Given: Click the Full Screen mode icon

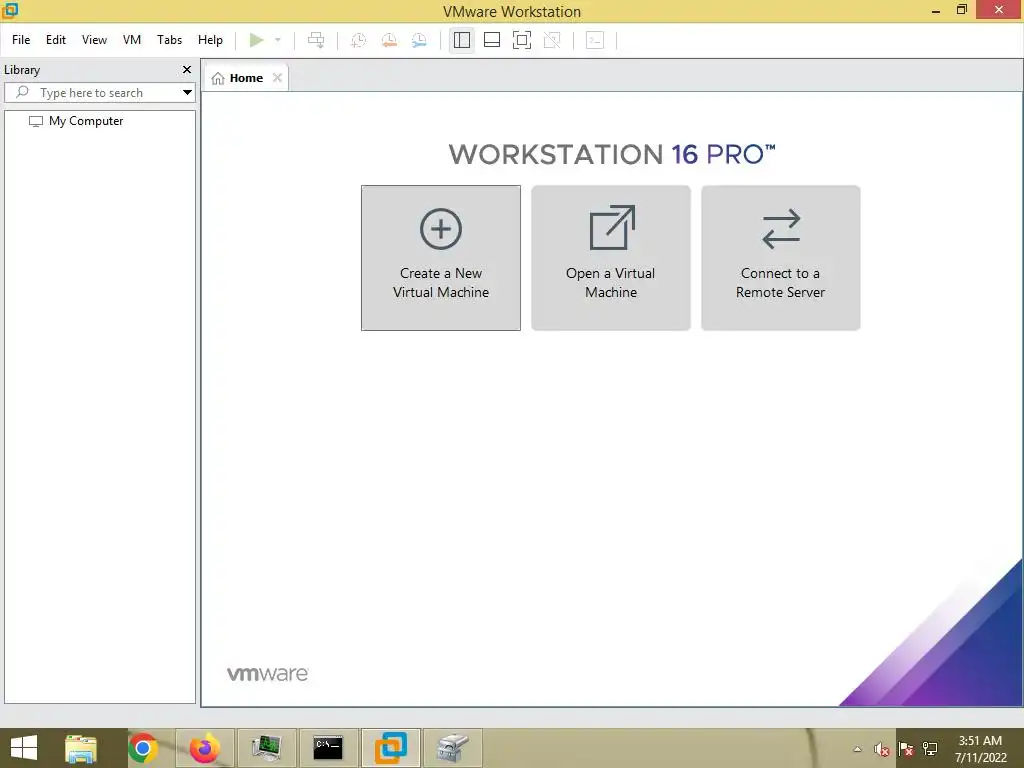Looking at the screenshot, I should pos(522,40).
